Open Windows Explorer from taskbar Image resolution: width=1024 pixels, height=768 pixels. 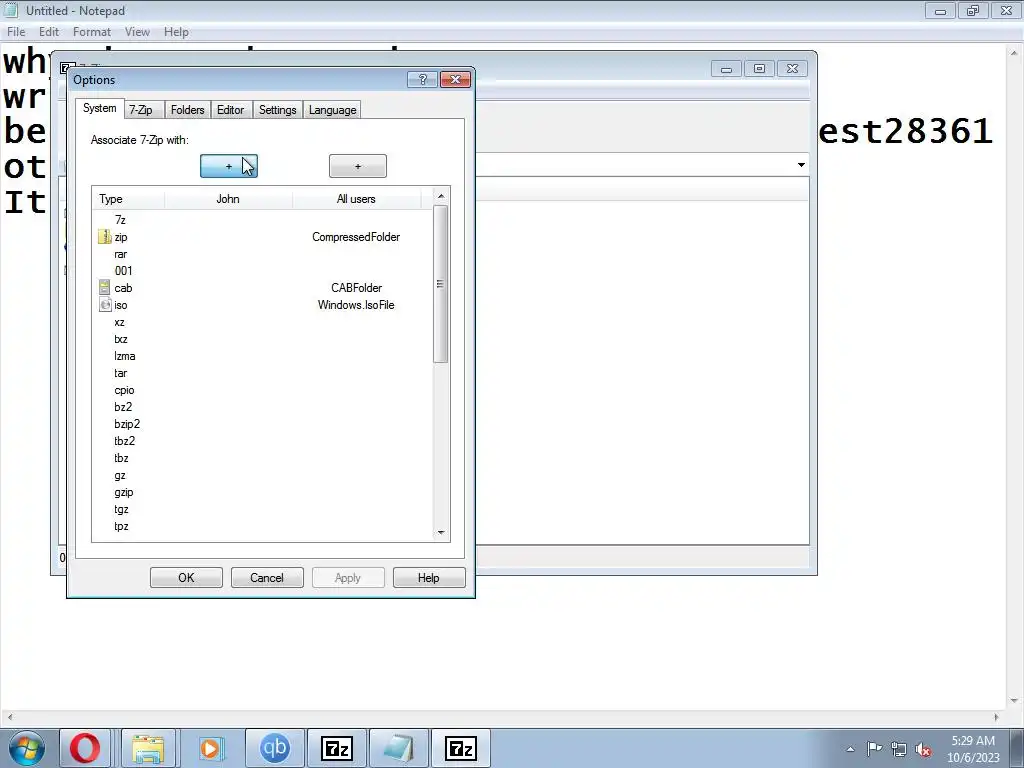coord(148,748)
